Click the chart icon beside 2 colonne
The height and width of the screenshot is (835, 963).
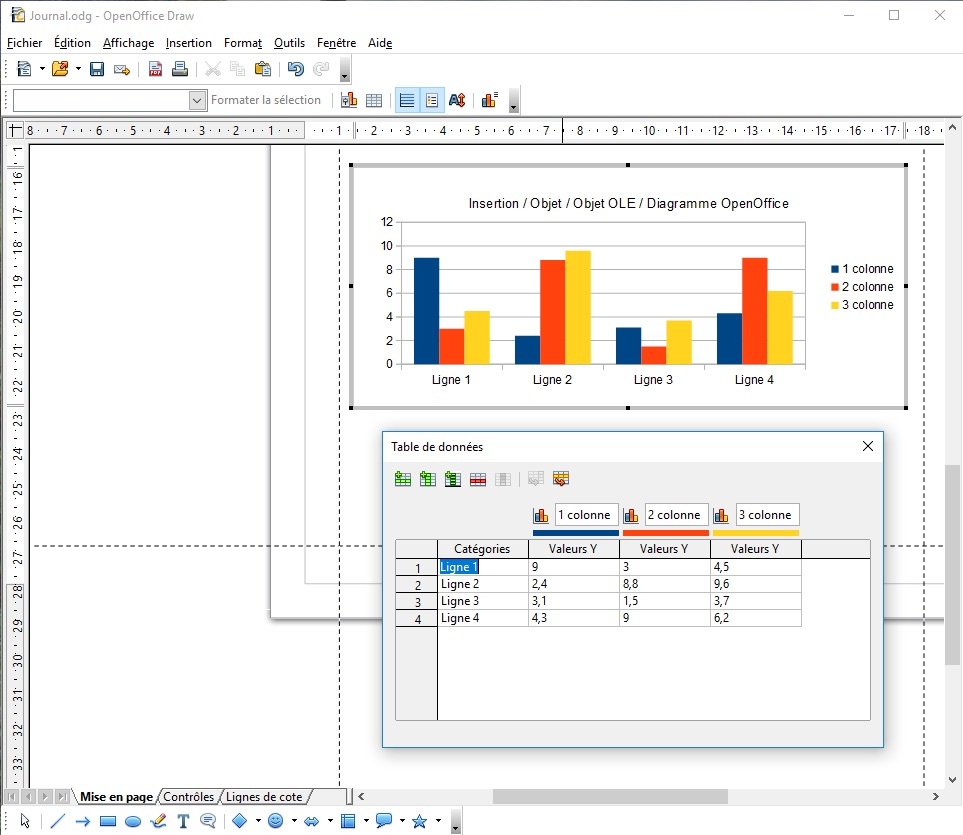[631, 515]
